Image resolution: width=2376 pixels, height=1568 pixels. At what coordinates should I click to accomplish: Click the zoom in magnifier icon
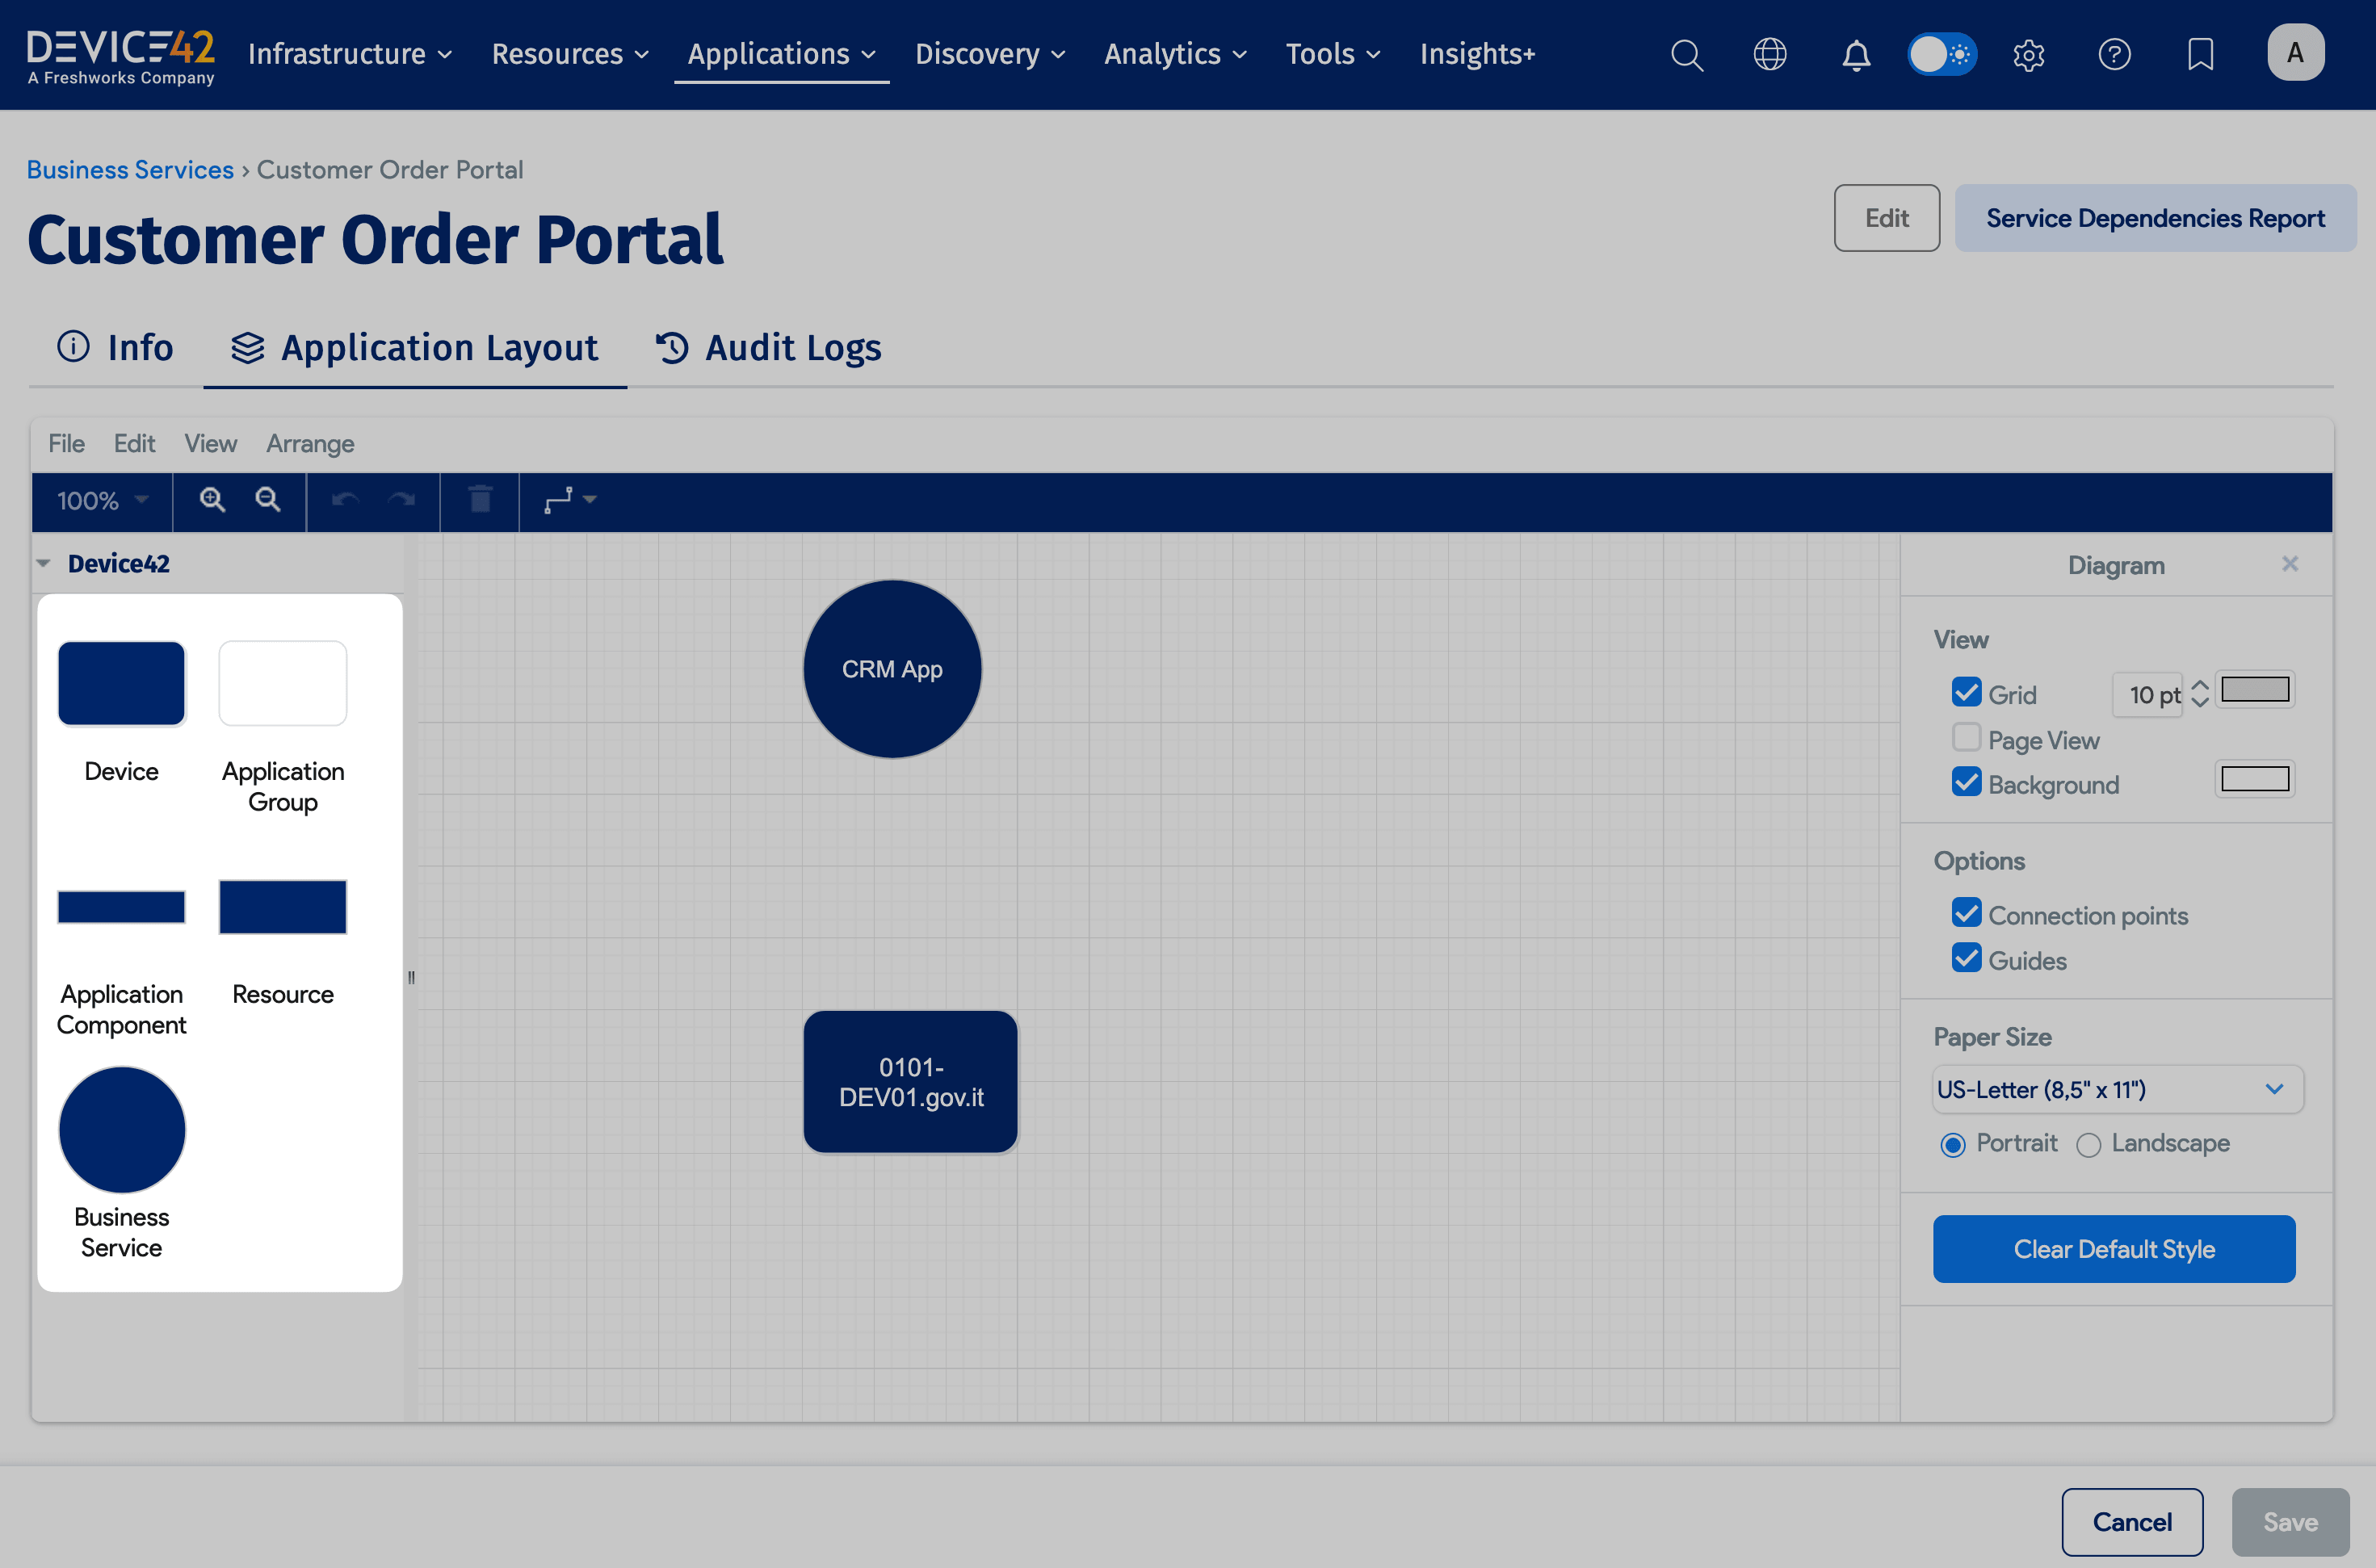tap(212, 500)
